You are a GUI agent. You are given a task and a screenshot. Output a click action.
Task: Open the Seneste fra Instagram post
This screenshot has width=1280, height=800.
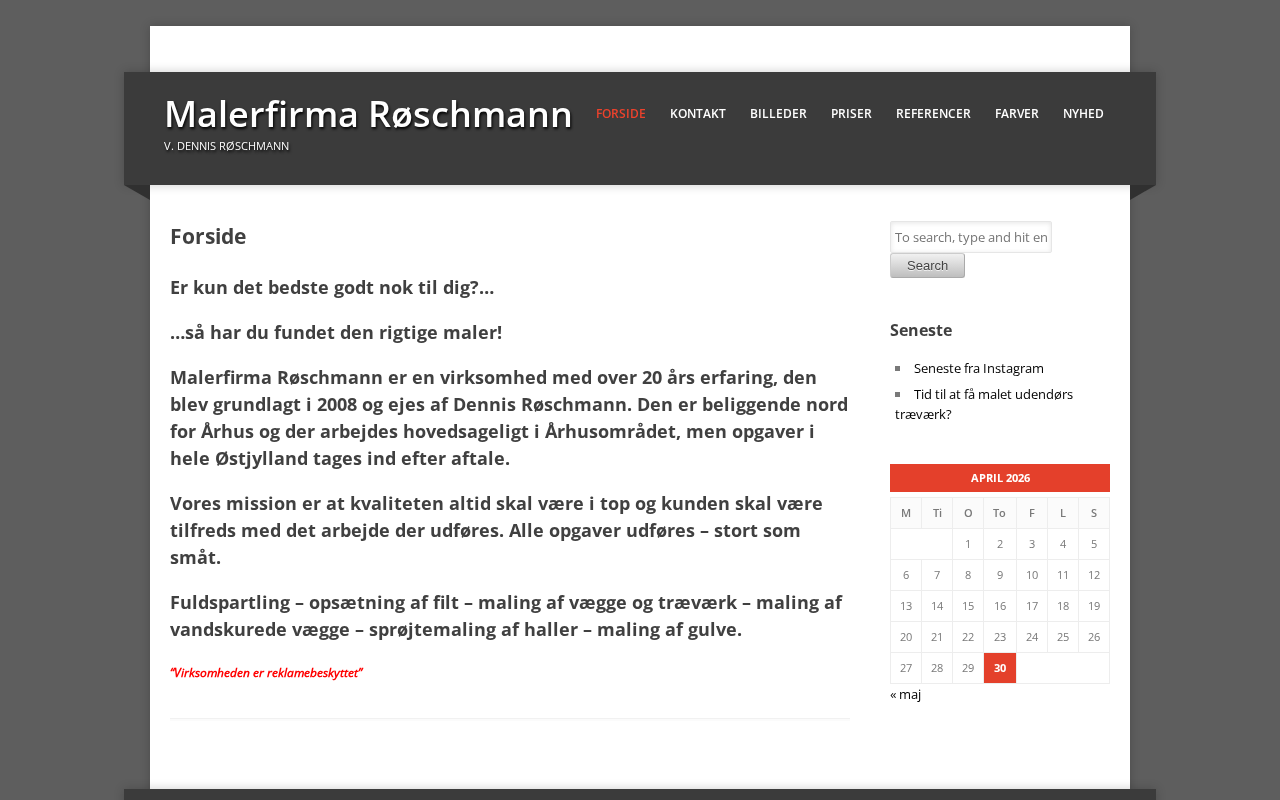pos(979,368)
